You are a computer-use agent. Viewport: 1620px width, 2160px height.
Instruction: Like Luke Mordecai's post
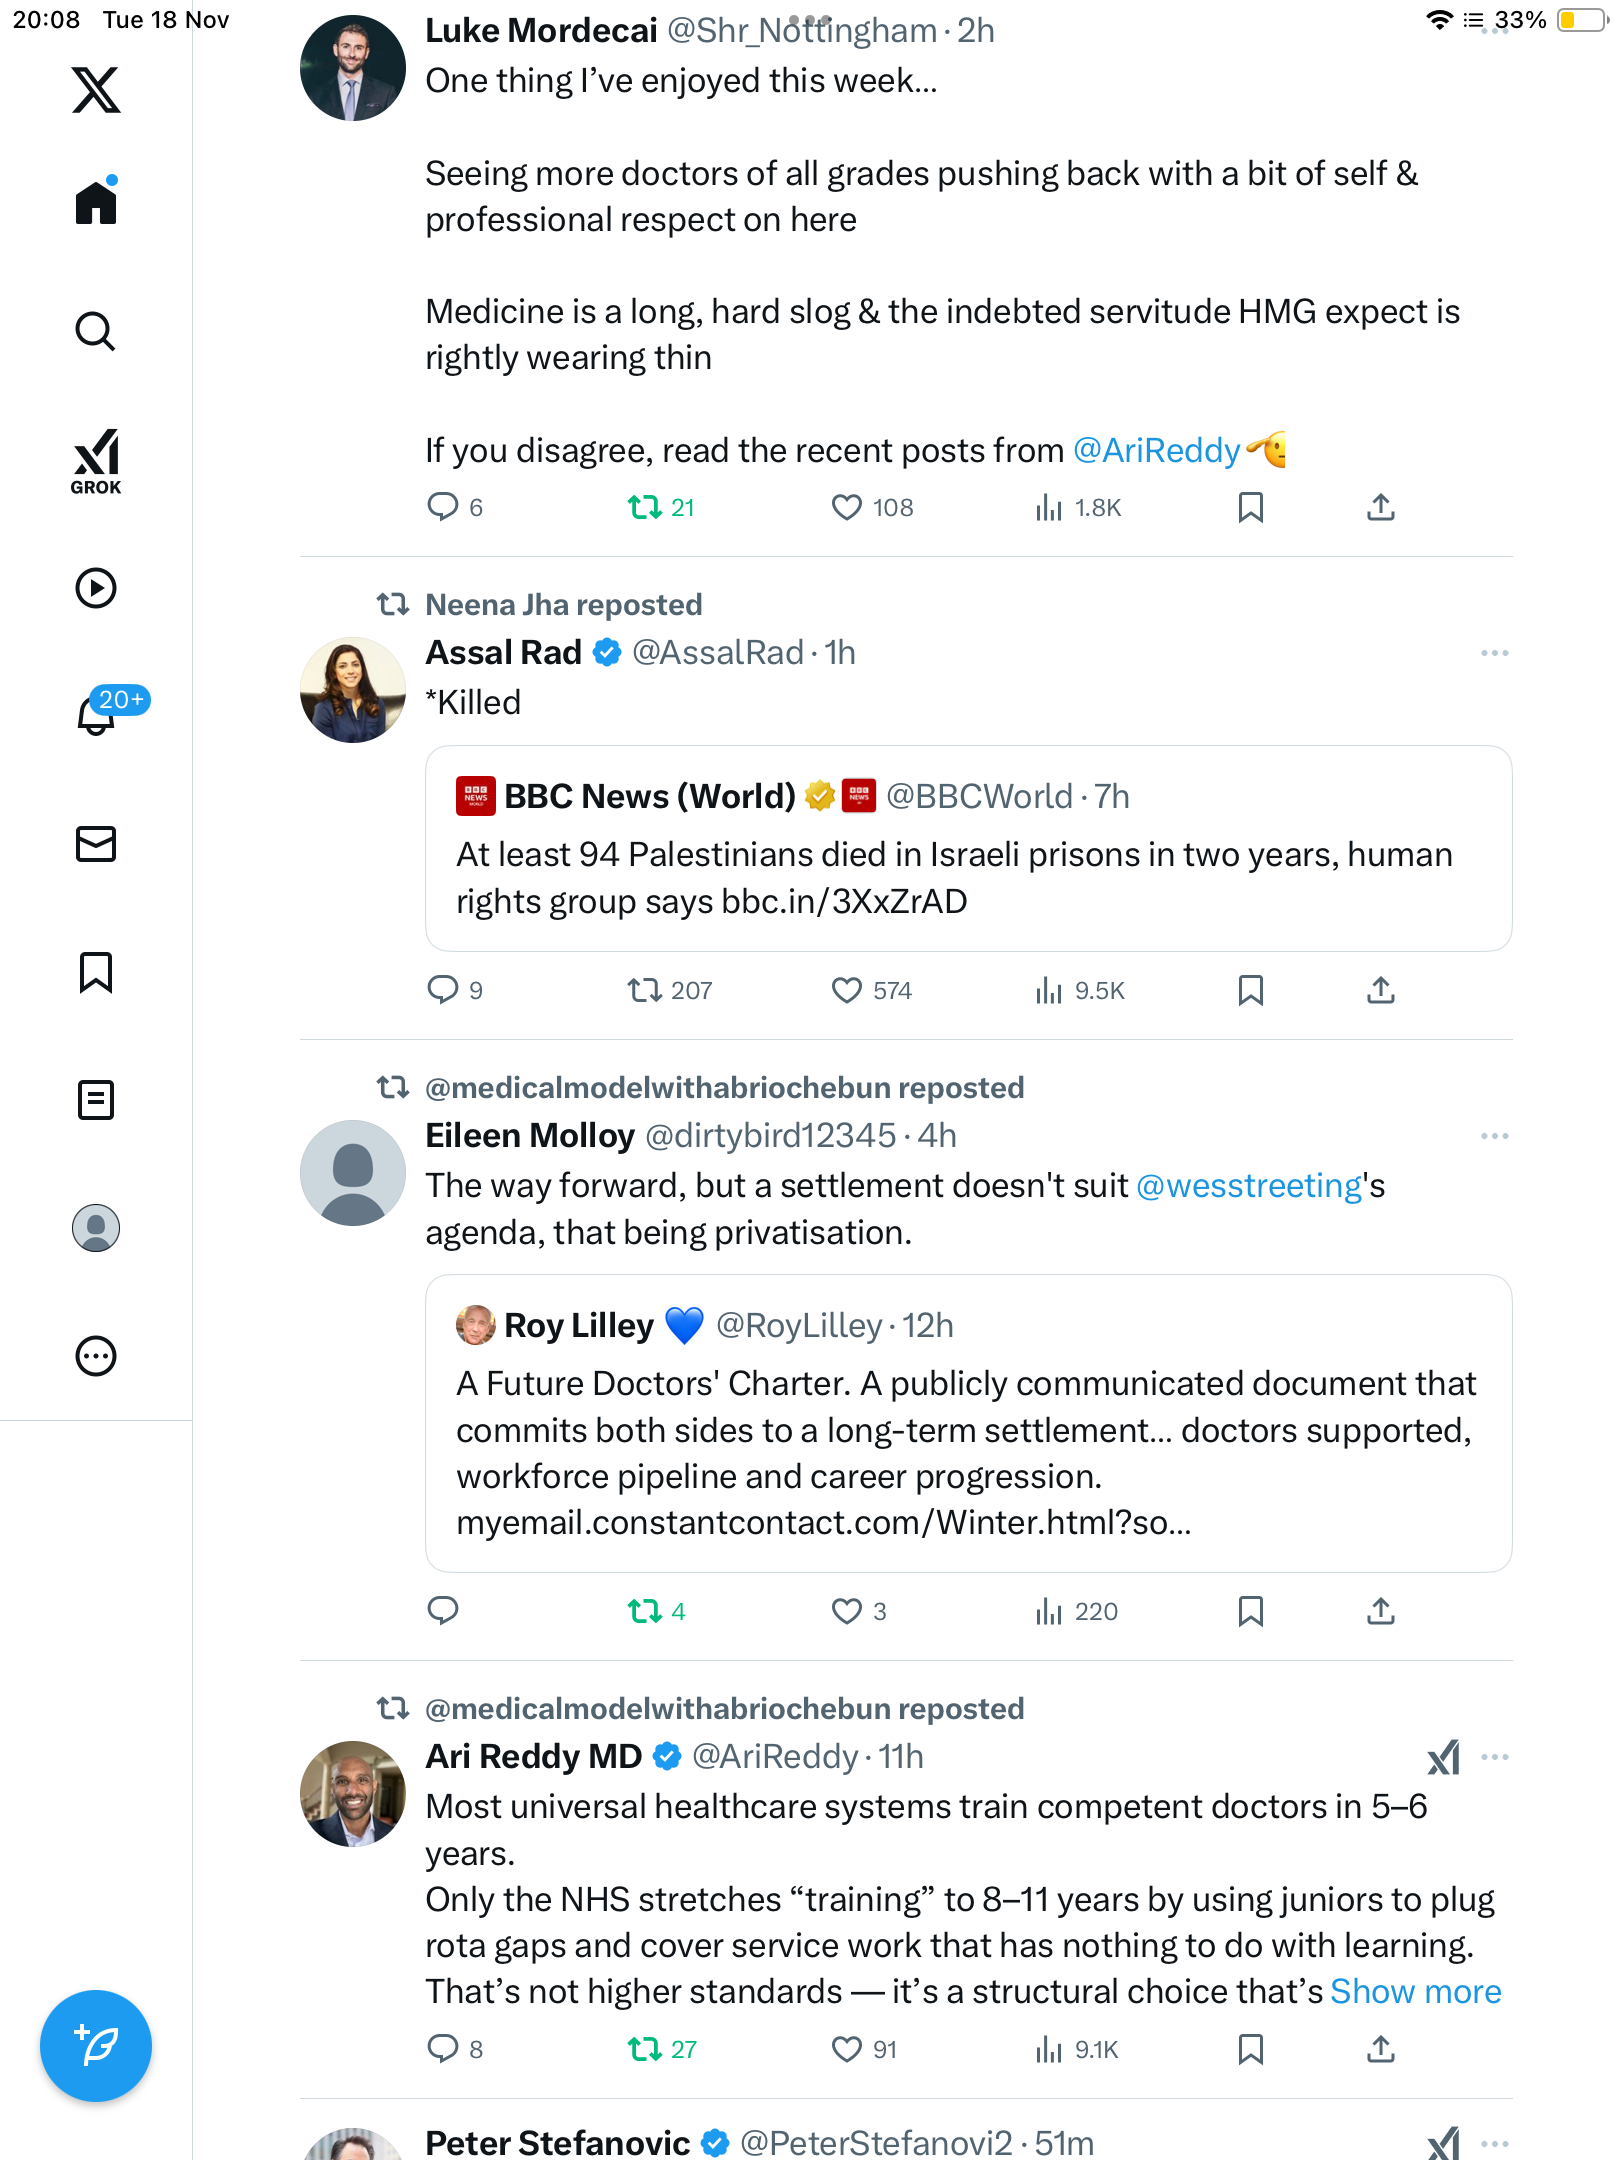[846, 508]
